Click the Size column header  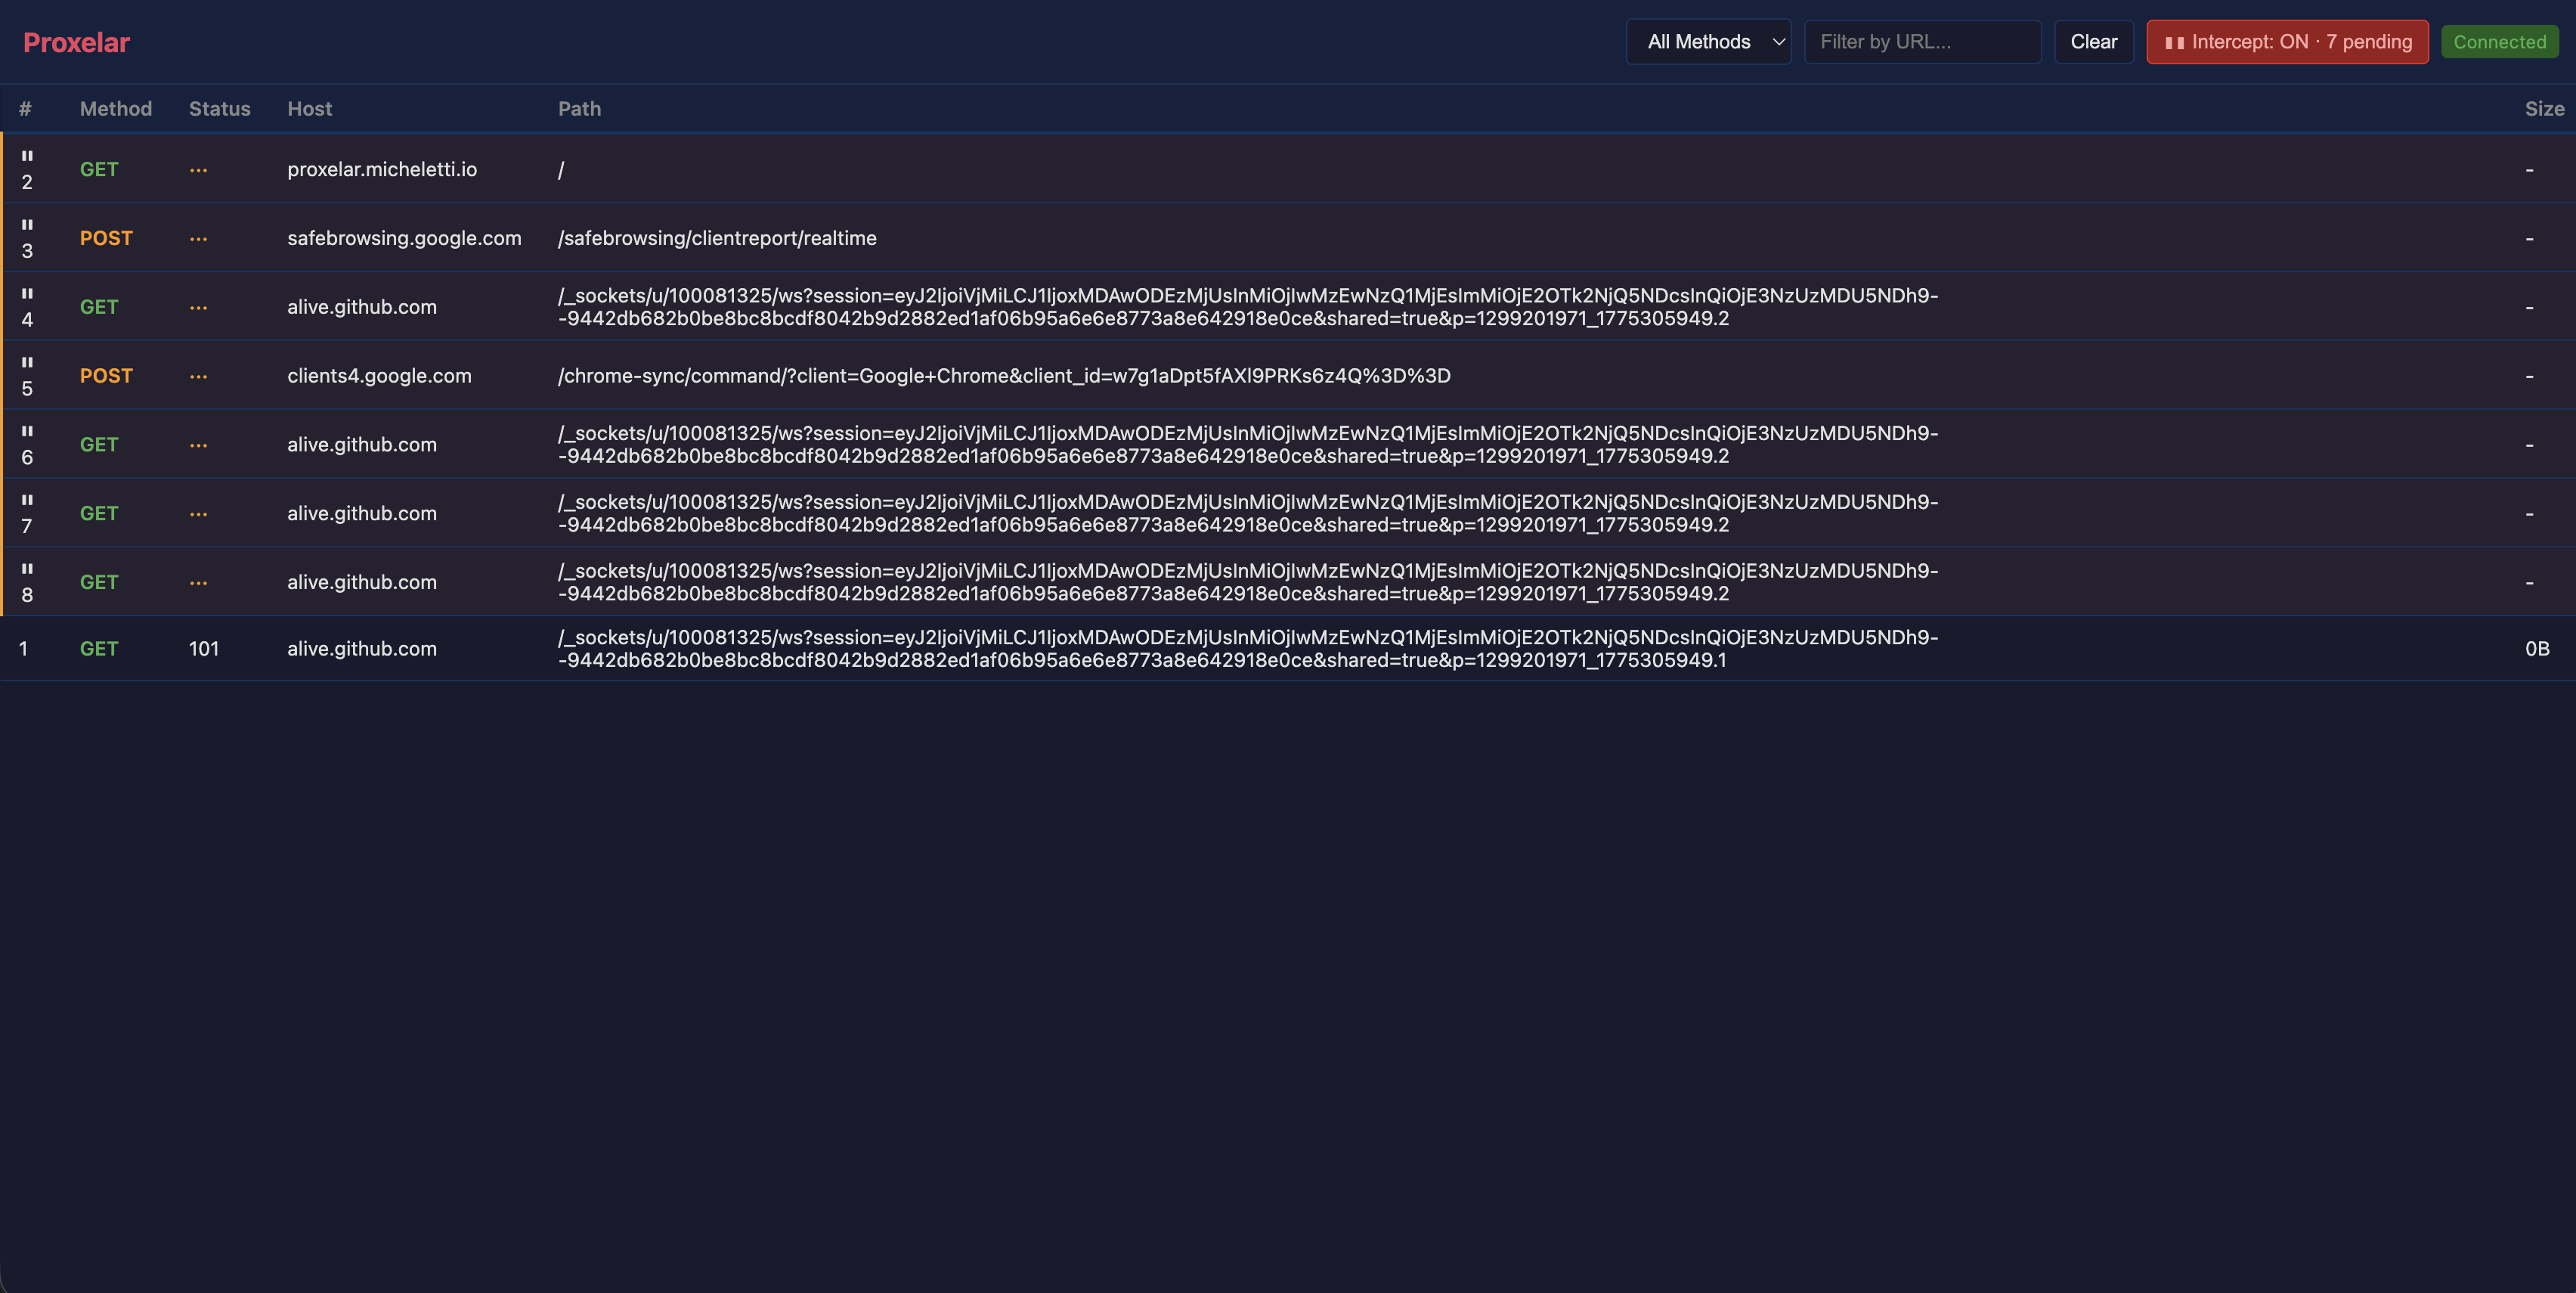click(2544, 108)
